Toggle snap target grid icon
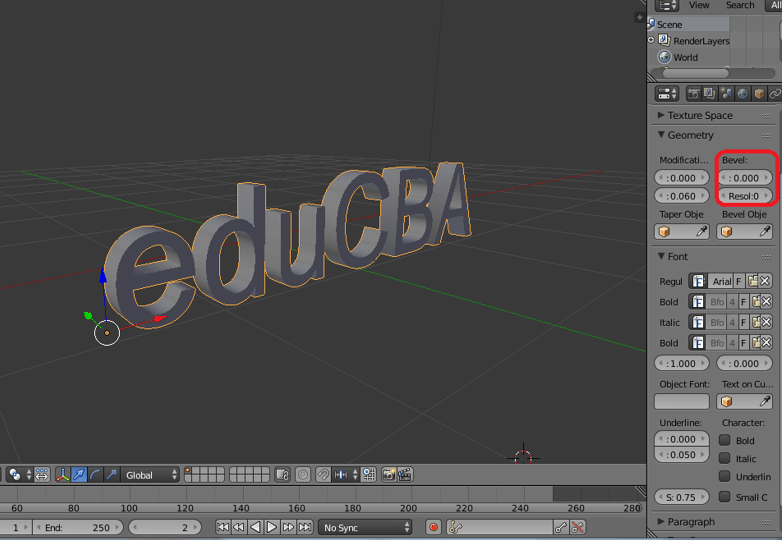Viewport: 783px width, 540px height. point(369,475)
